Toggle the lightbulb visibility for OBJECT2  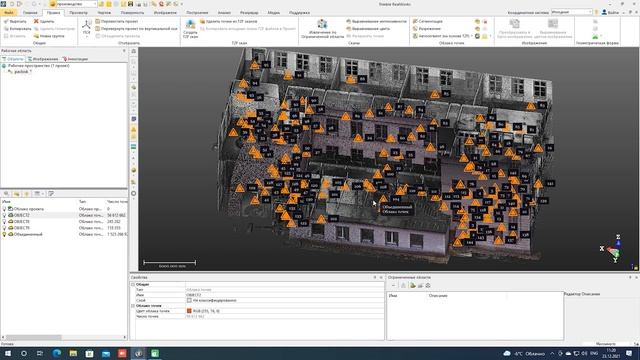click(x=4, y=215)
